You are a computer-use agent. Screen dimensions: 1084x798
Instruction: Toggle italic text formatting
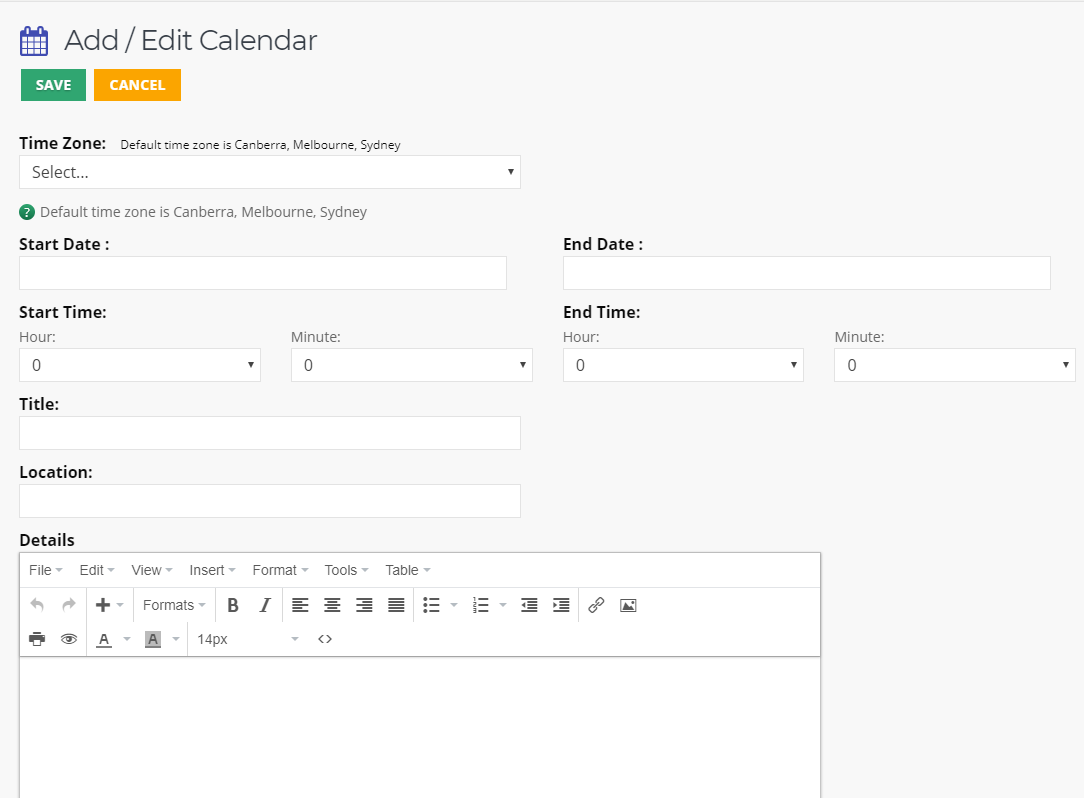click(x=265, y=605)
